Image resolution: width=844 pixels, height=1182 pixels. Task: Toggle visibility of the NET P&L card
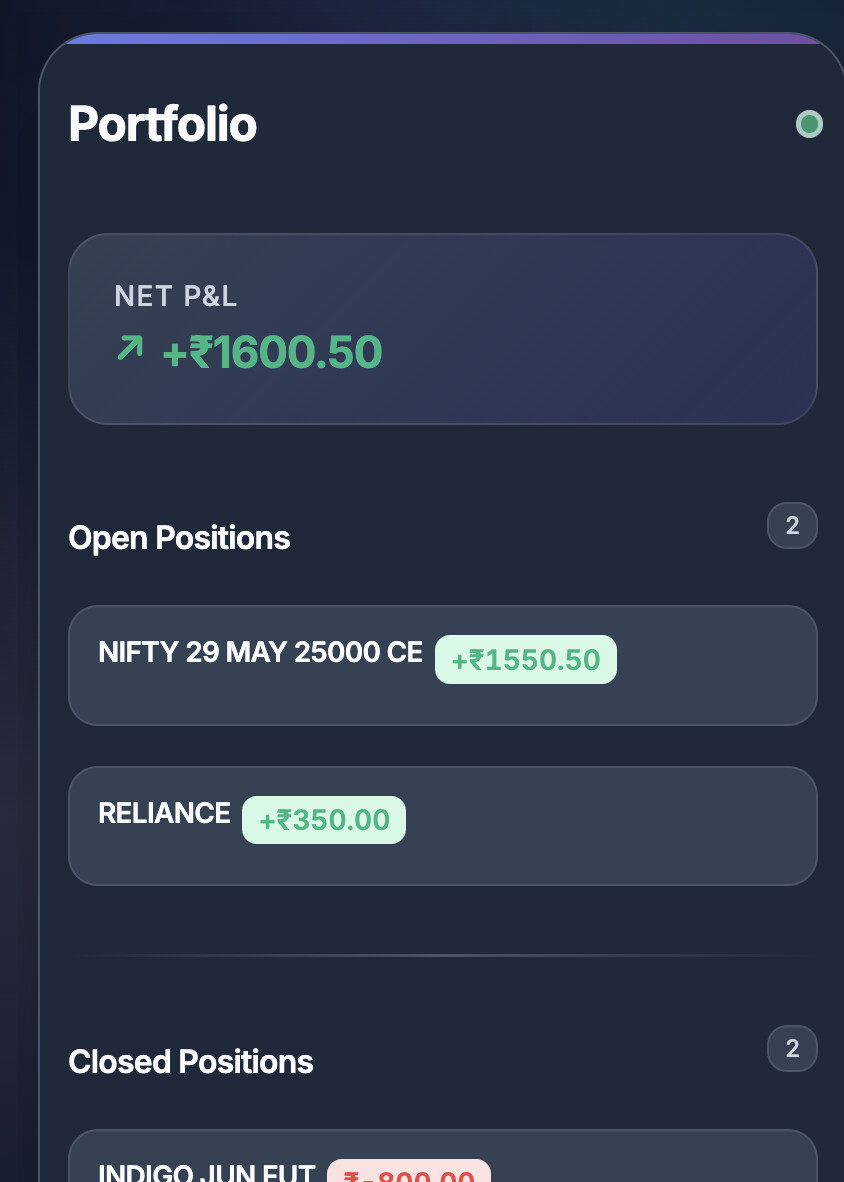(x=443, y=328)
